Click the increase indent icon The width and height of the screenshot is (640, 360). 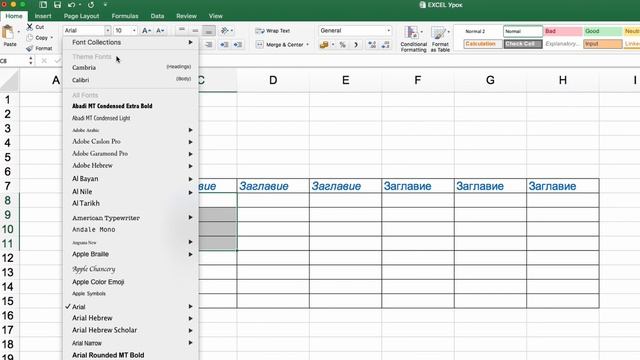(x=238, y=44)
